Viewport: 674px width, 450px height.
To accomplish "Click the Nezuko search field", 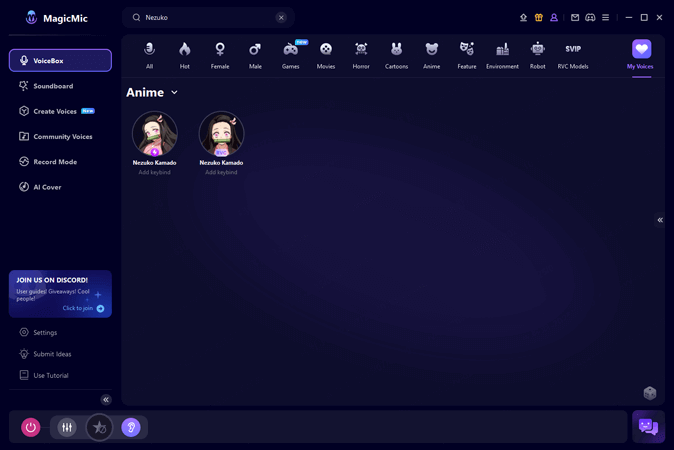I will click(x=208, y=18).
